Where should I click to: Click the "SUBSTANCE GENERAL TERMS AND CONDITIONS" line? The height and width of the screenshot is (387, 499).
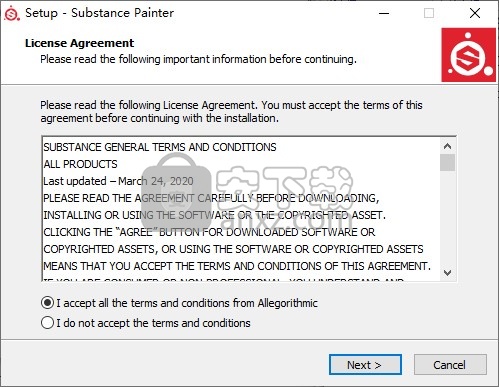click(x=160, y=147)
